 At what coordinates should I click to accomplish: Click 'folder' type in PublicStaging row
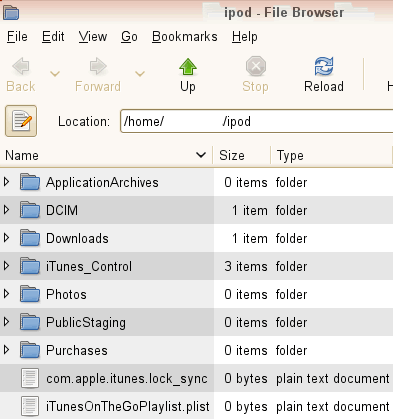tap(291, 322)
